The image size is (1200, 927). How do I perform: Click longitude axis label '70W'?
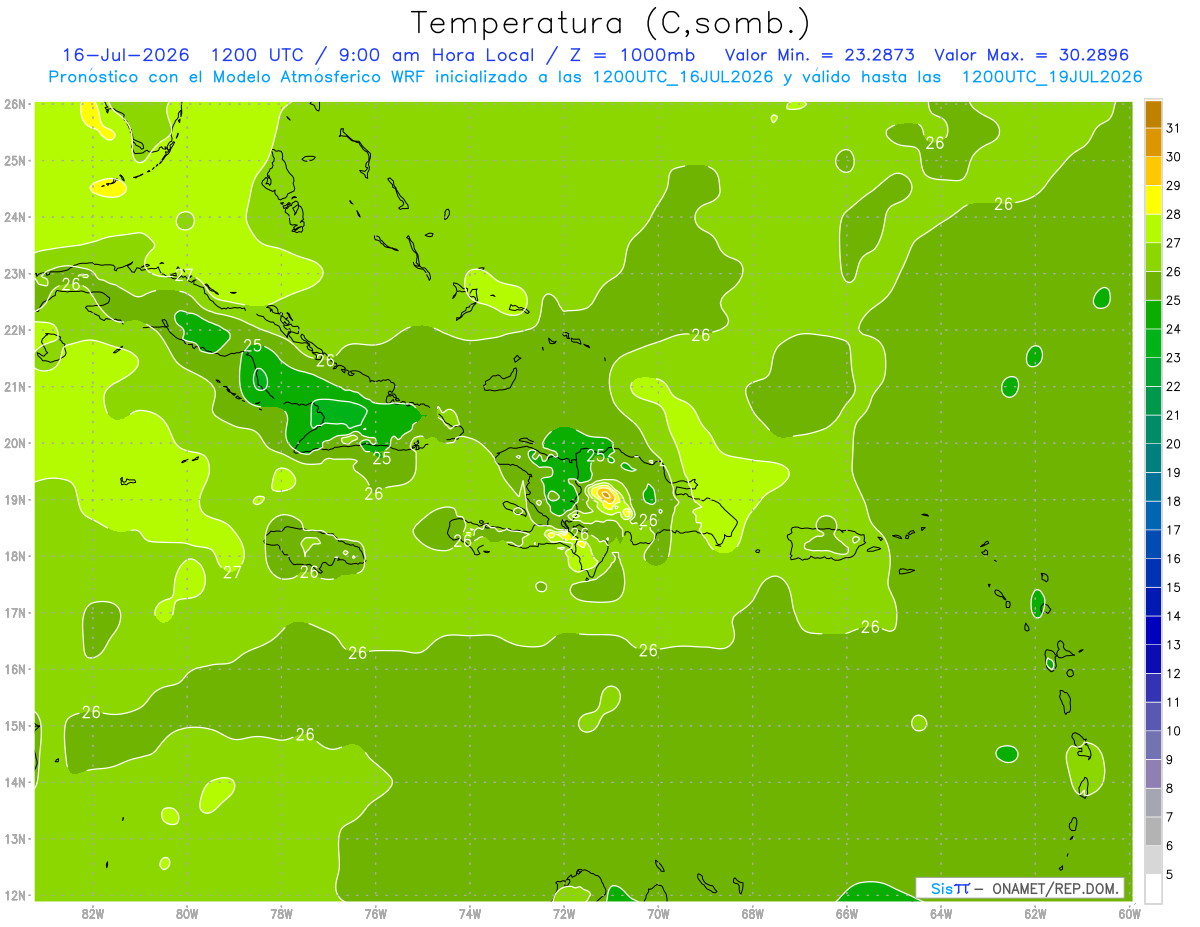[658, 914]
